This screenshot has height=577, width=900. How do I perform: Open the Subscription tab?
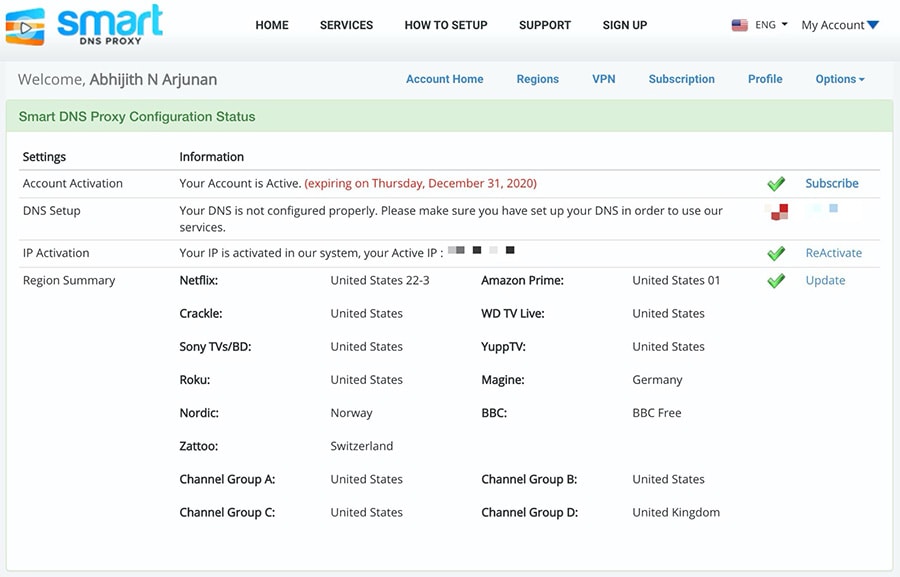tap(682, 79)
